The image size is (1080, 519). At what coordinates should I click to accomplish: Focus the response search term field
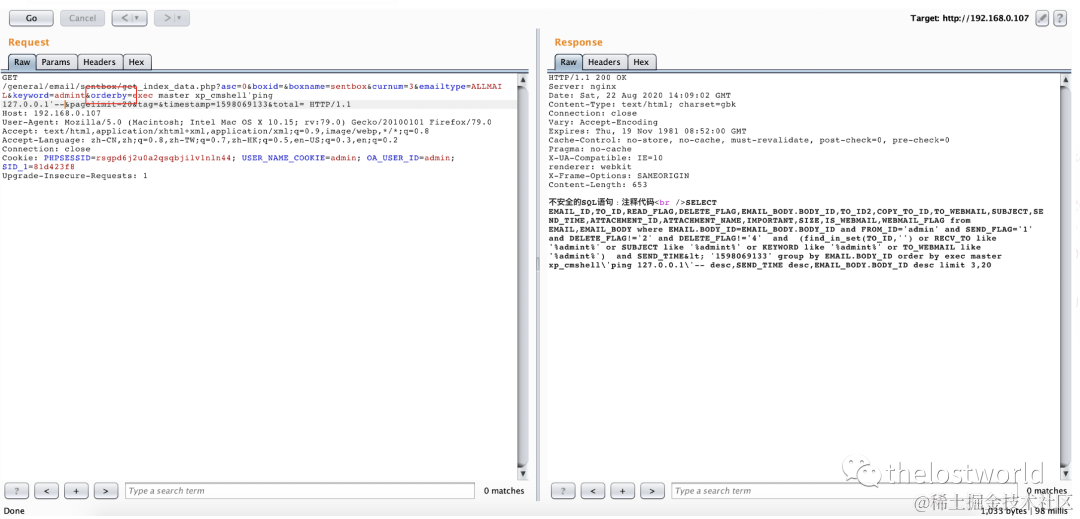pos(846,491)
